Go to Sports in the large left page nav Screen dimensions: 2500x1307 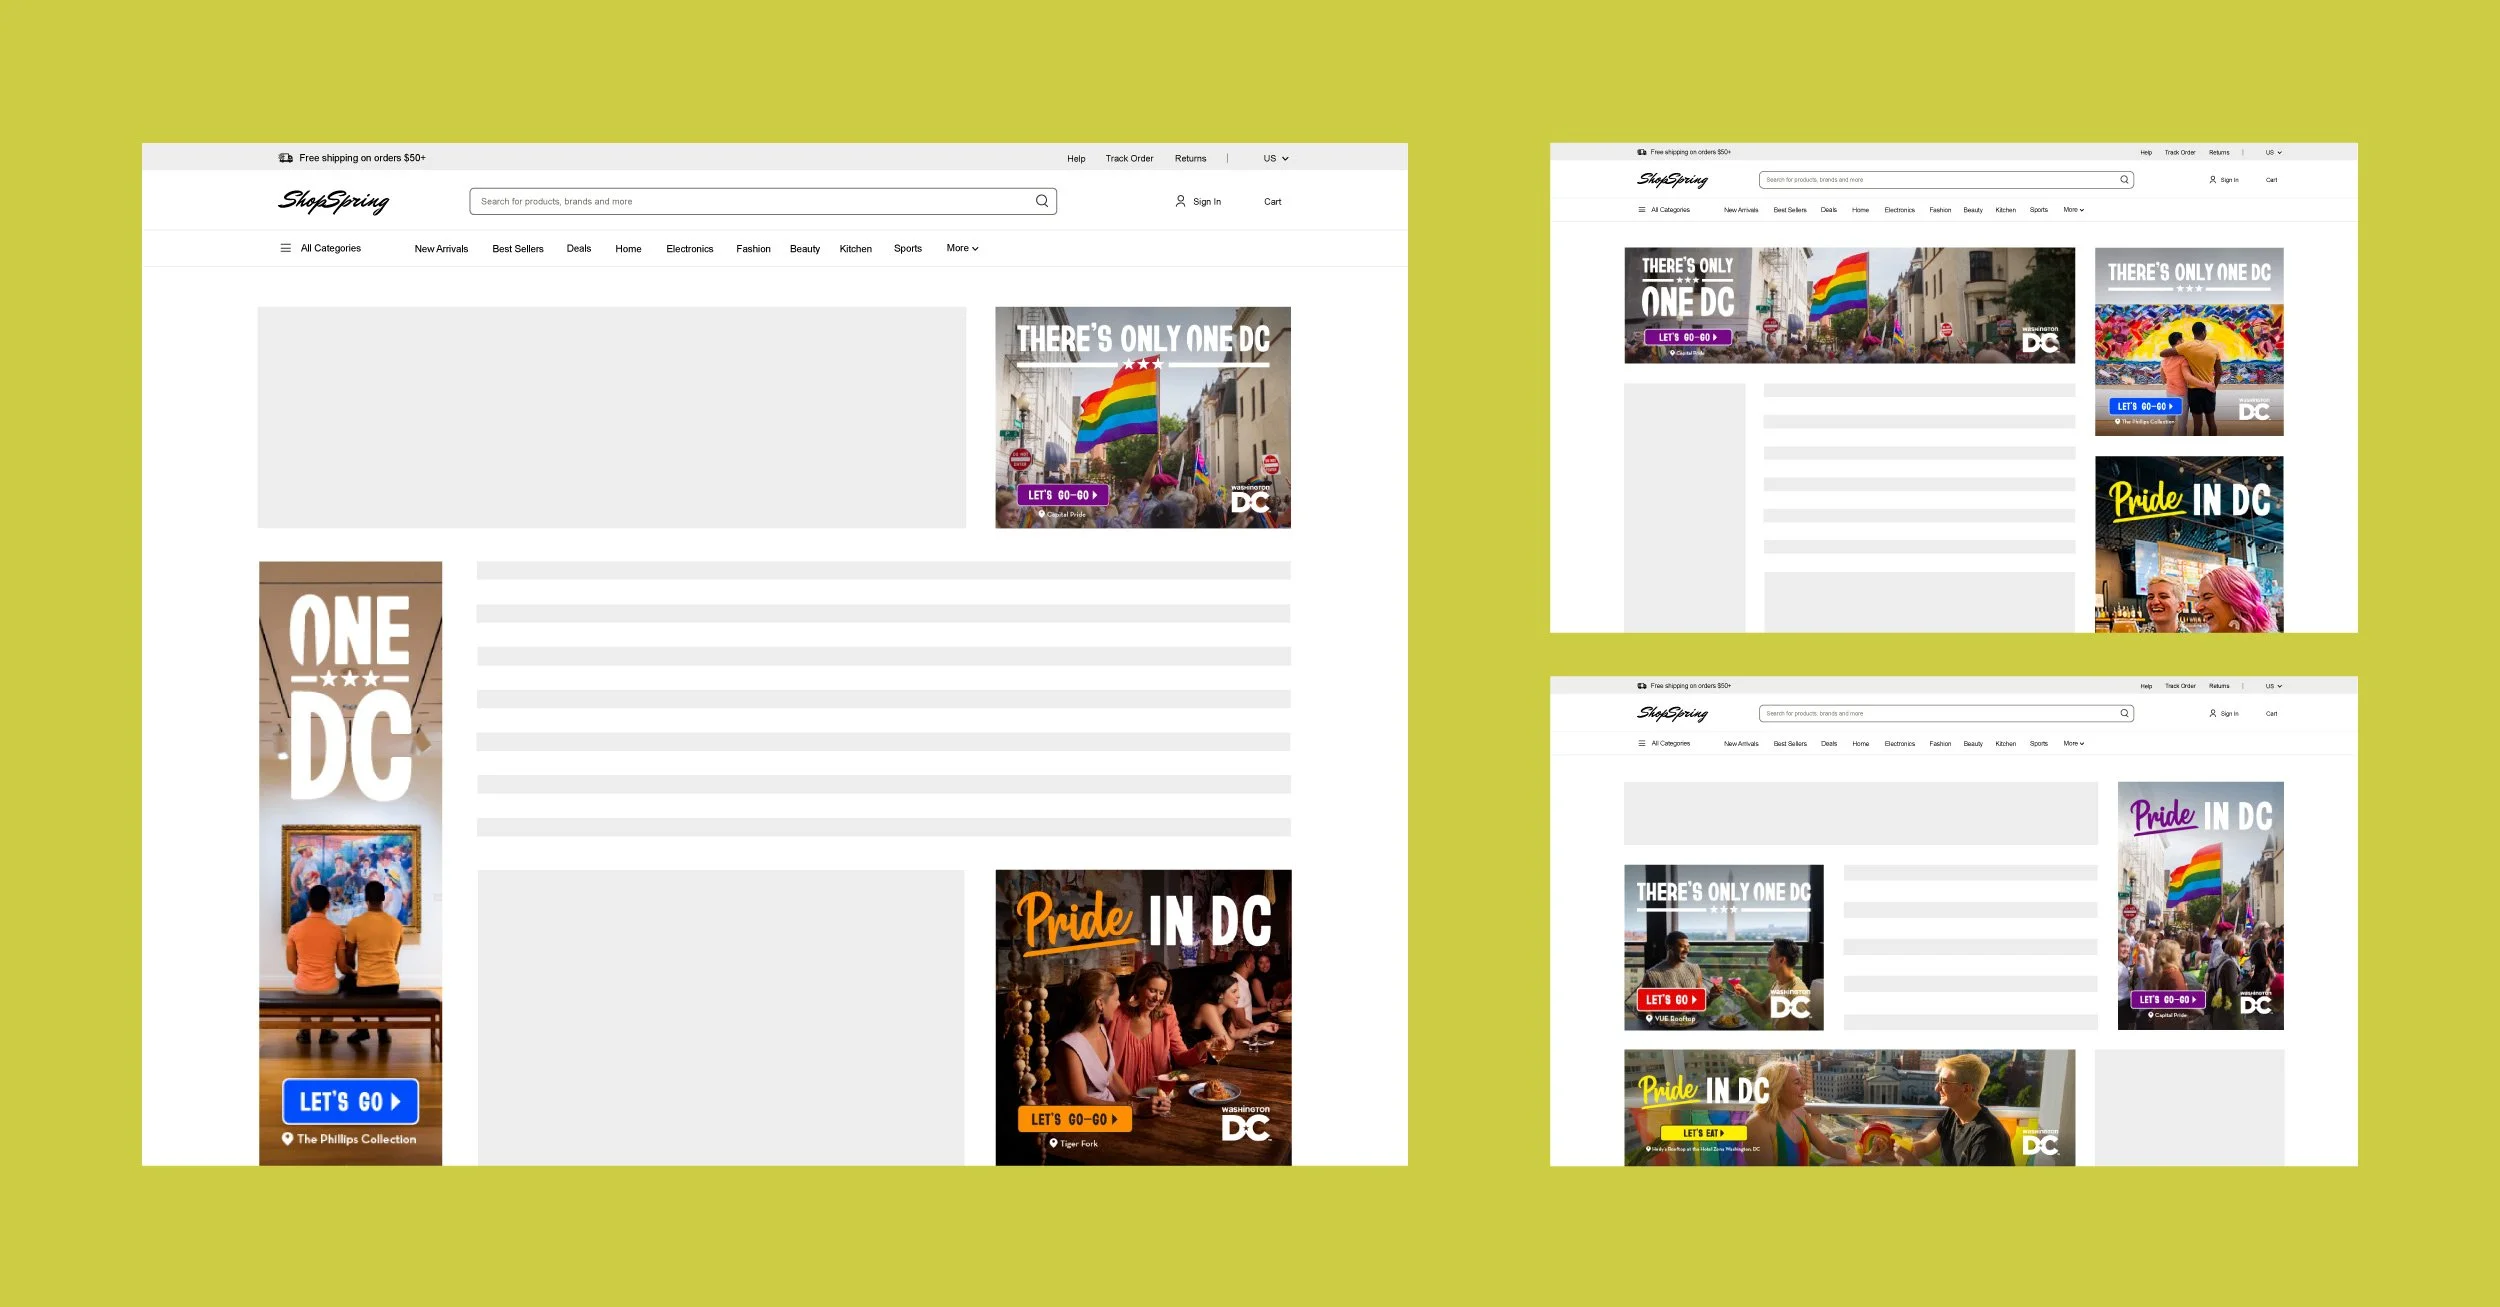[908, 249]
